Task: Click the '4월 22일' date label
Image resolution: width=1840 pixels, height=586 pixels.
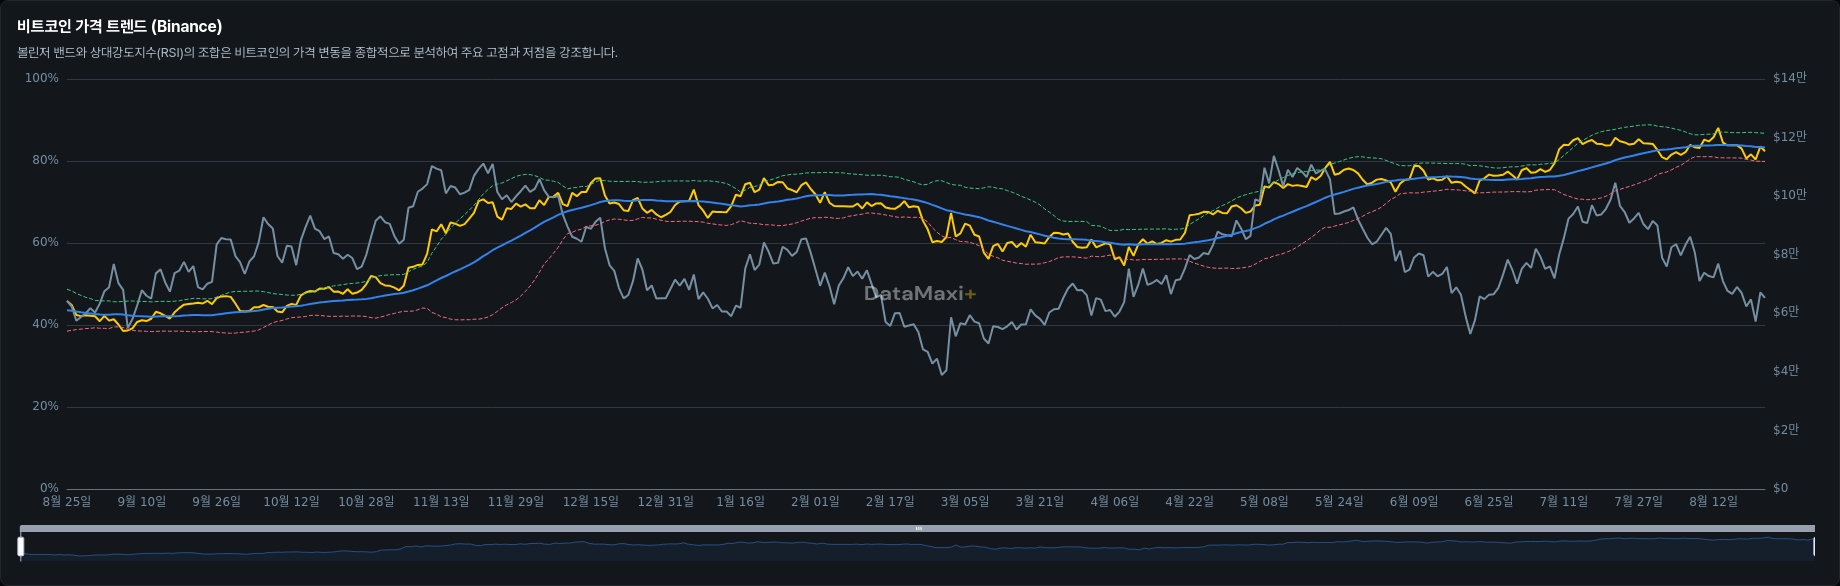Action: (1189, 502)
